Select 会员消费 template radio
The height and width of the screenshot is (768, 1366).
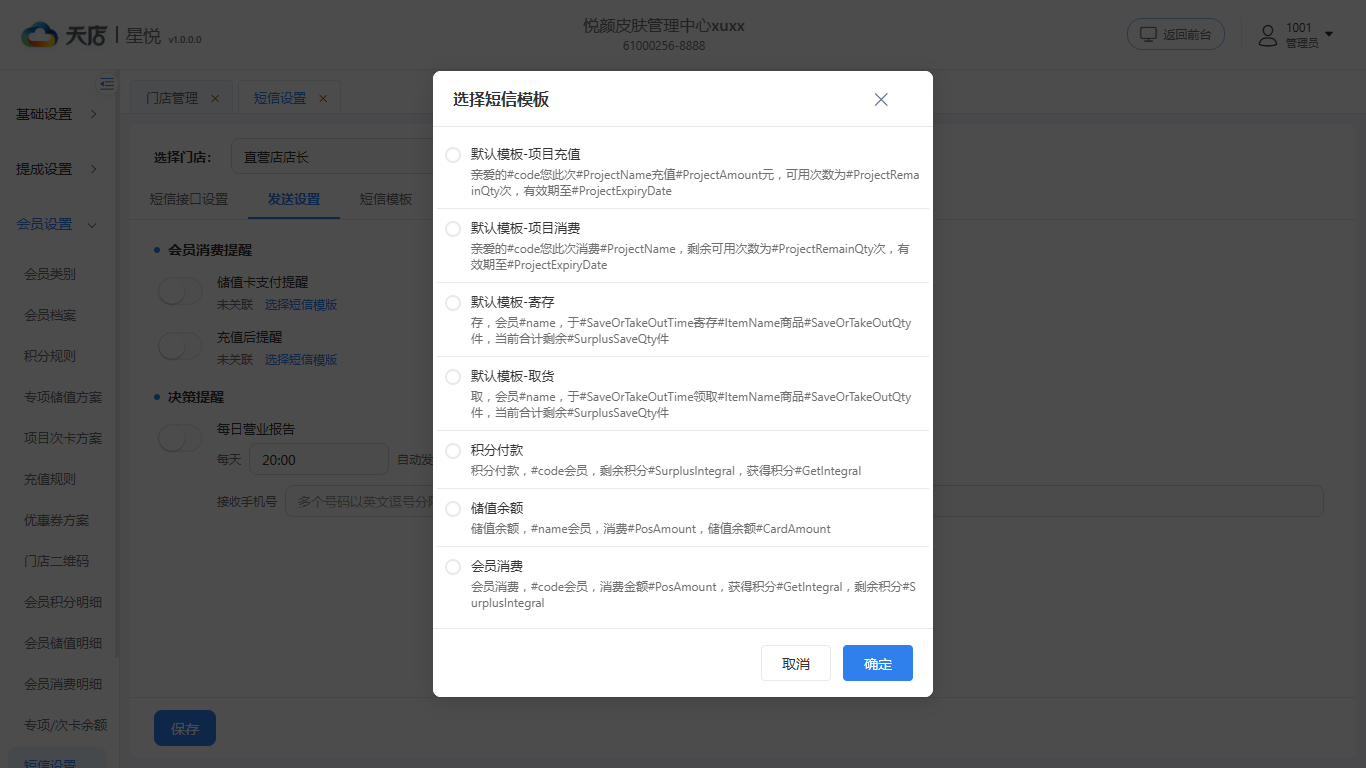pos(453,567)
